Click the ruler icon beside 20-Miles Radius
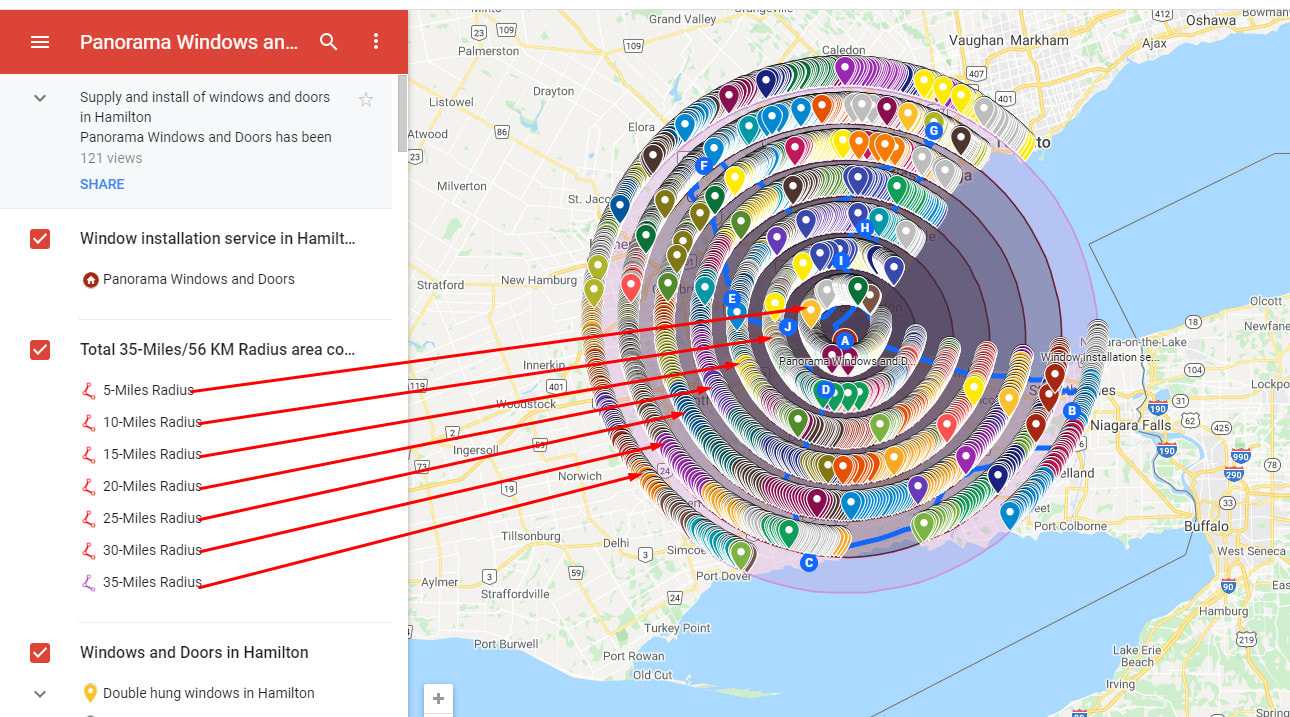Screen dimensions: 1290x717 (88, 486)
